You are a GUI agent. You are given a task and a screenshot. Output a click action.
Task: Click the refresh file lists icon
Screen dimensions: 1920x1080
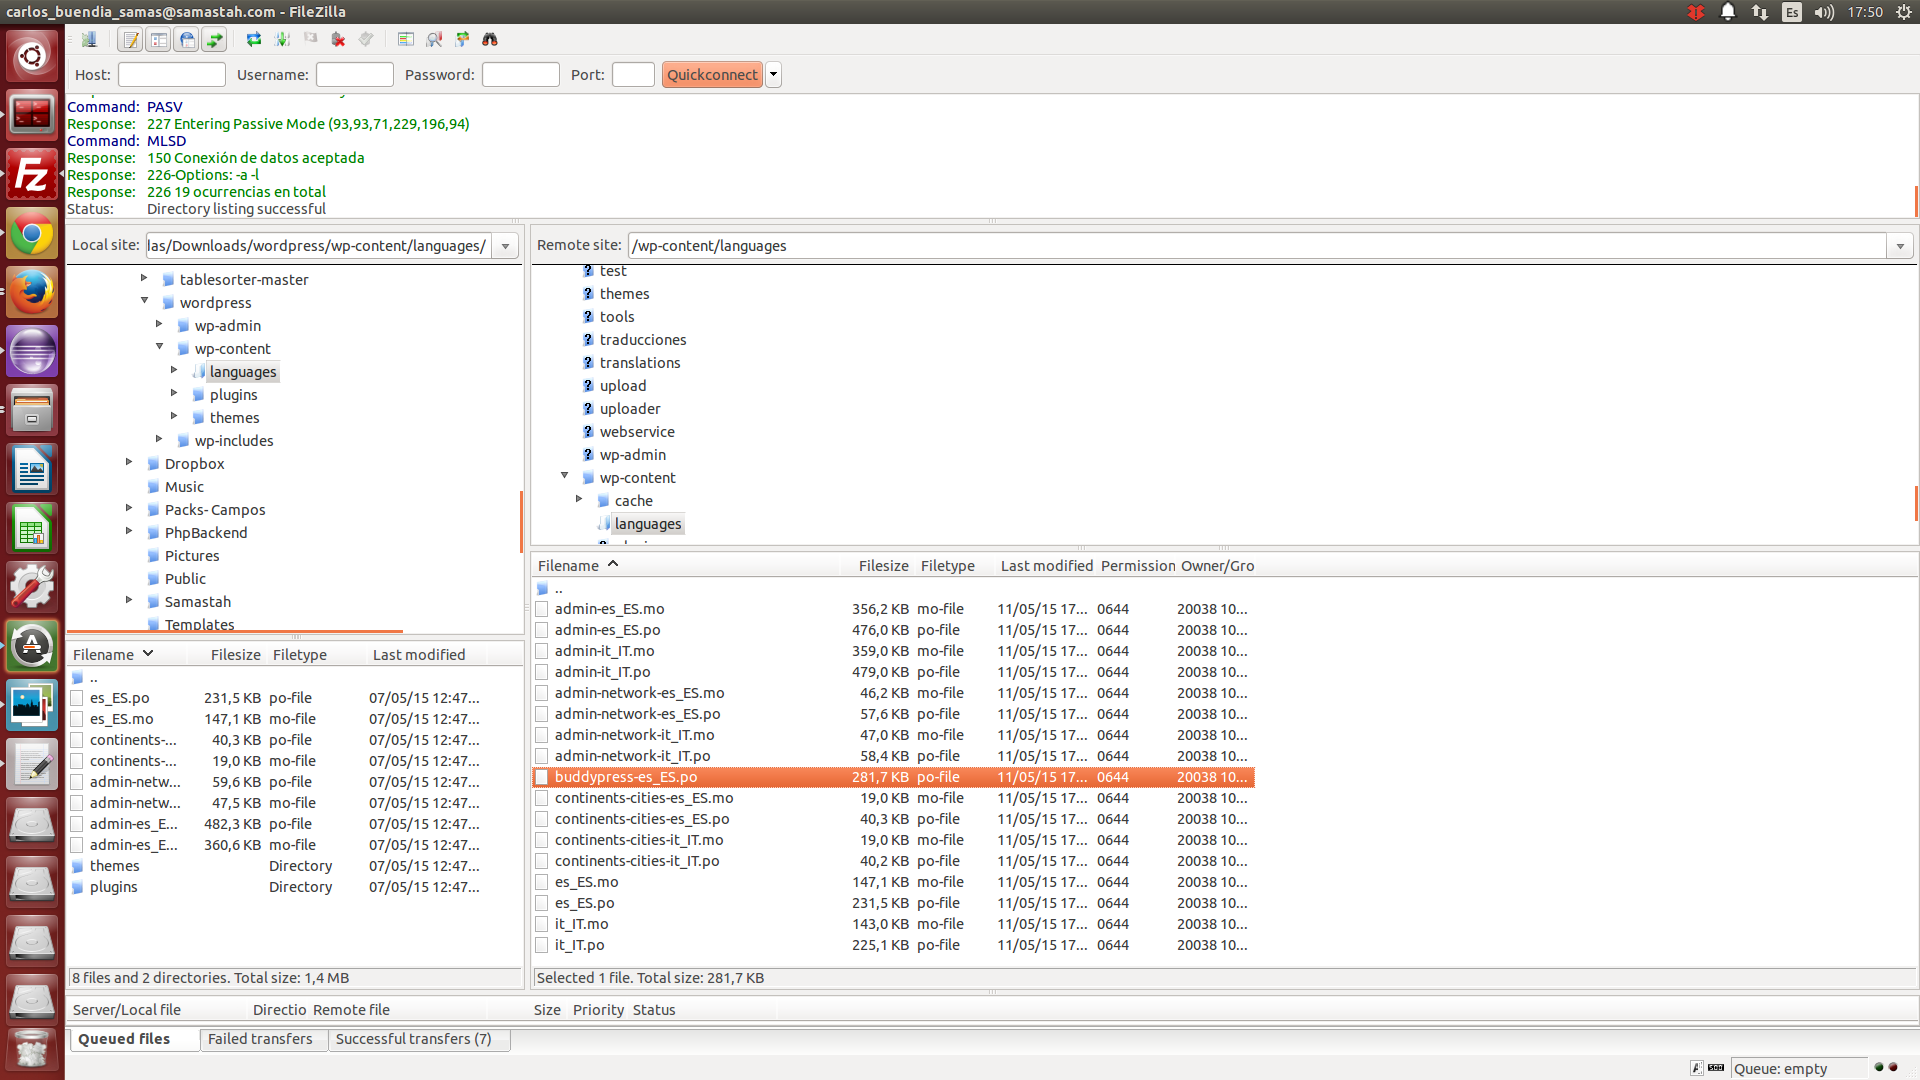254,39
